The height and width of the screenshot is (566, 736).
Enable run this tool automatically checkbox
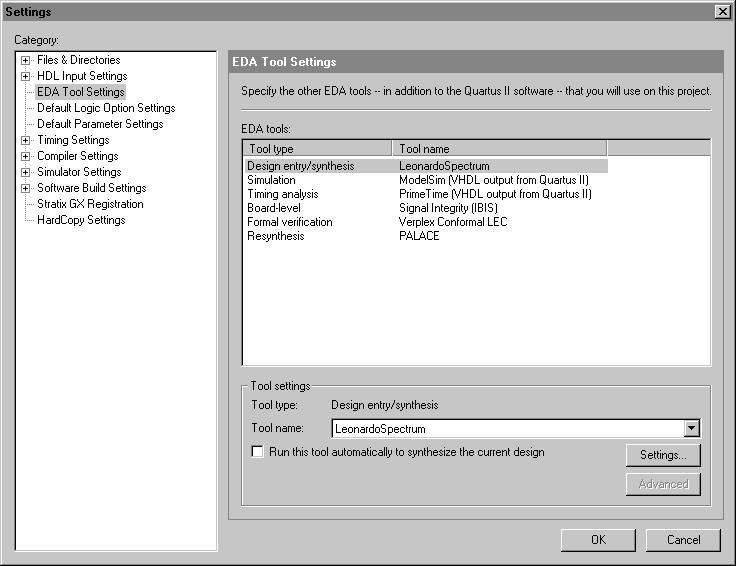click(x=258, y=453)
